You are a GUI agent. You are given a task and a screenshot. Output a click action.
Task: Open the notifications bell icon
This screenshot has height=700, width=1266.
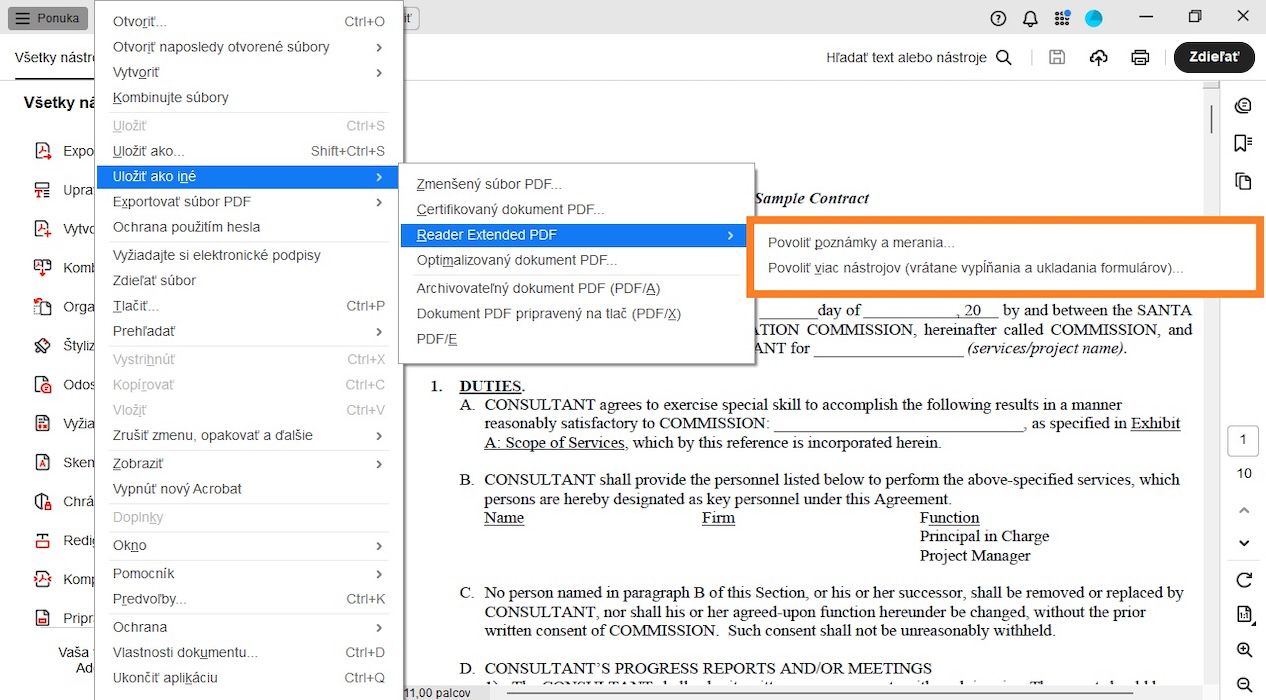point(1030,18)
